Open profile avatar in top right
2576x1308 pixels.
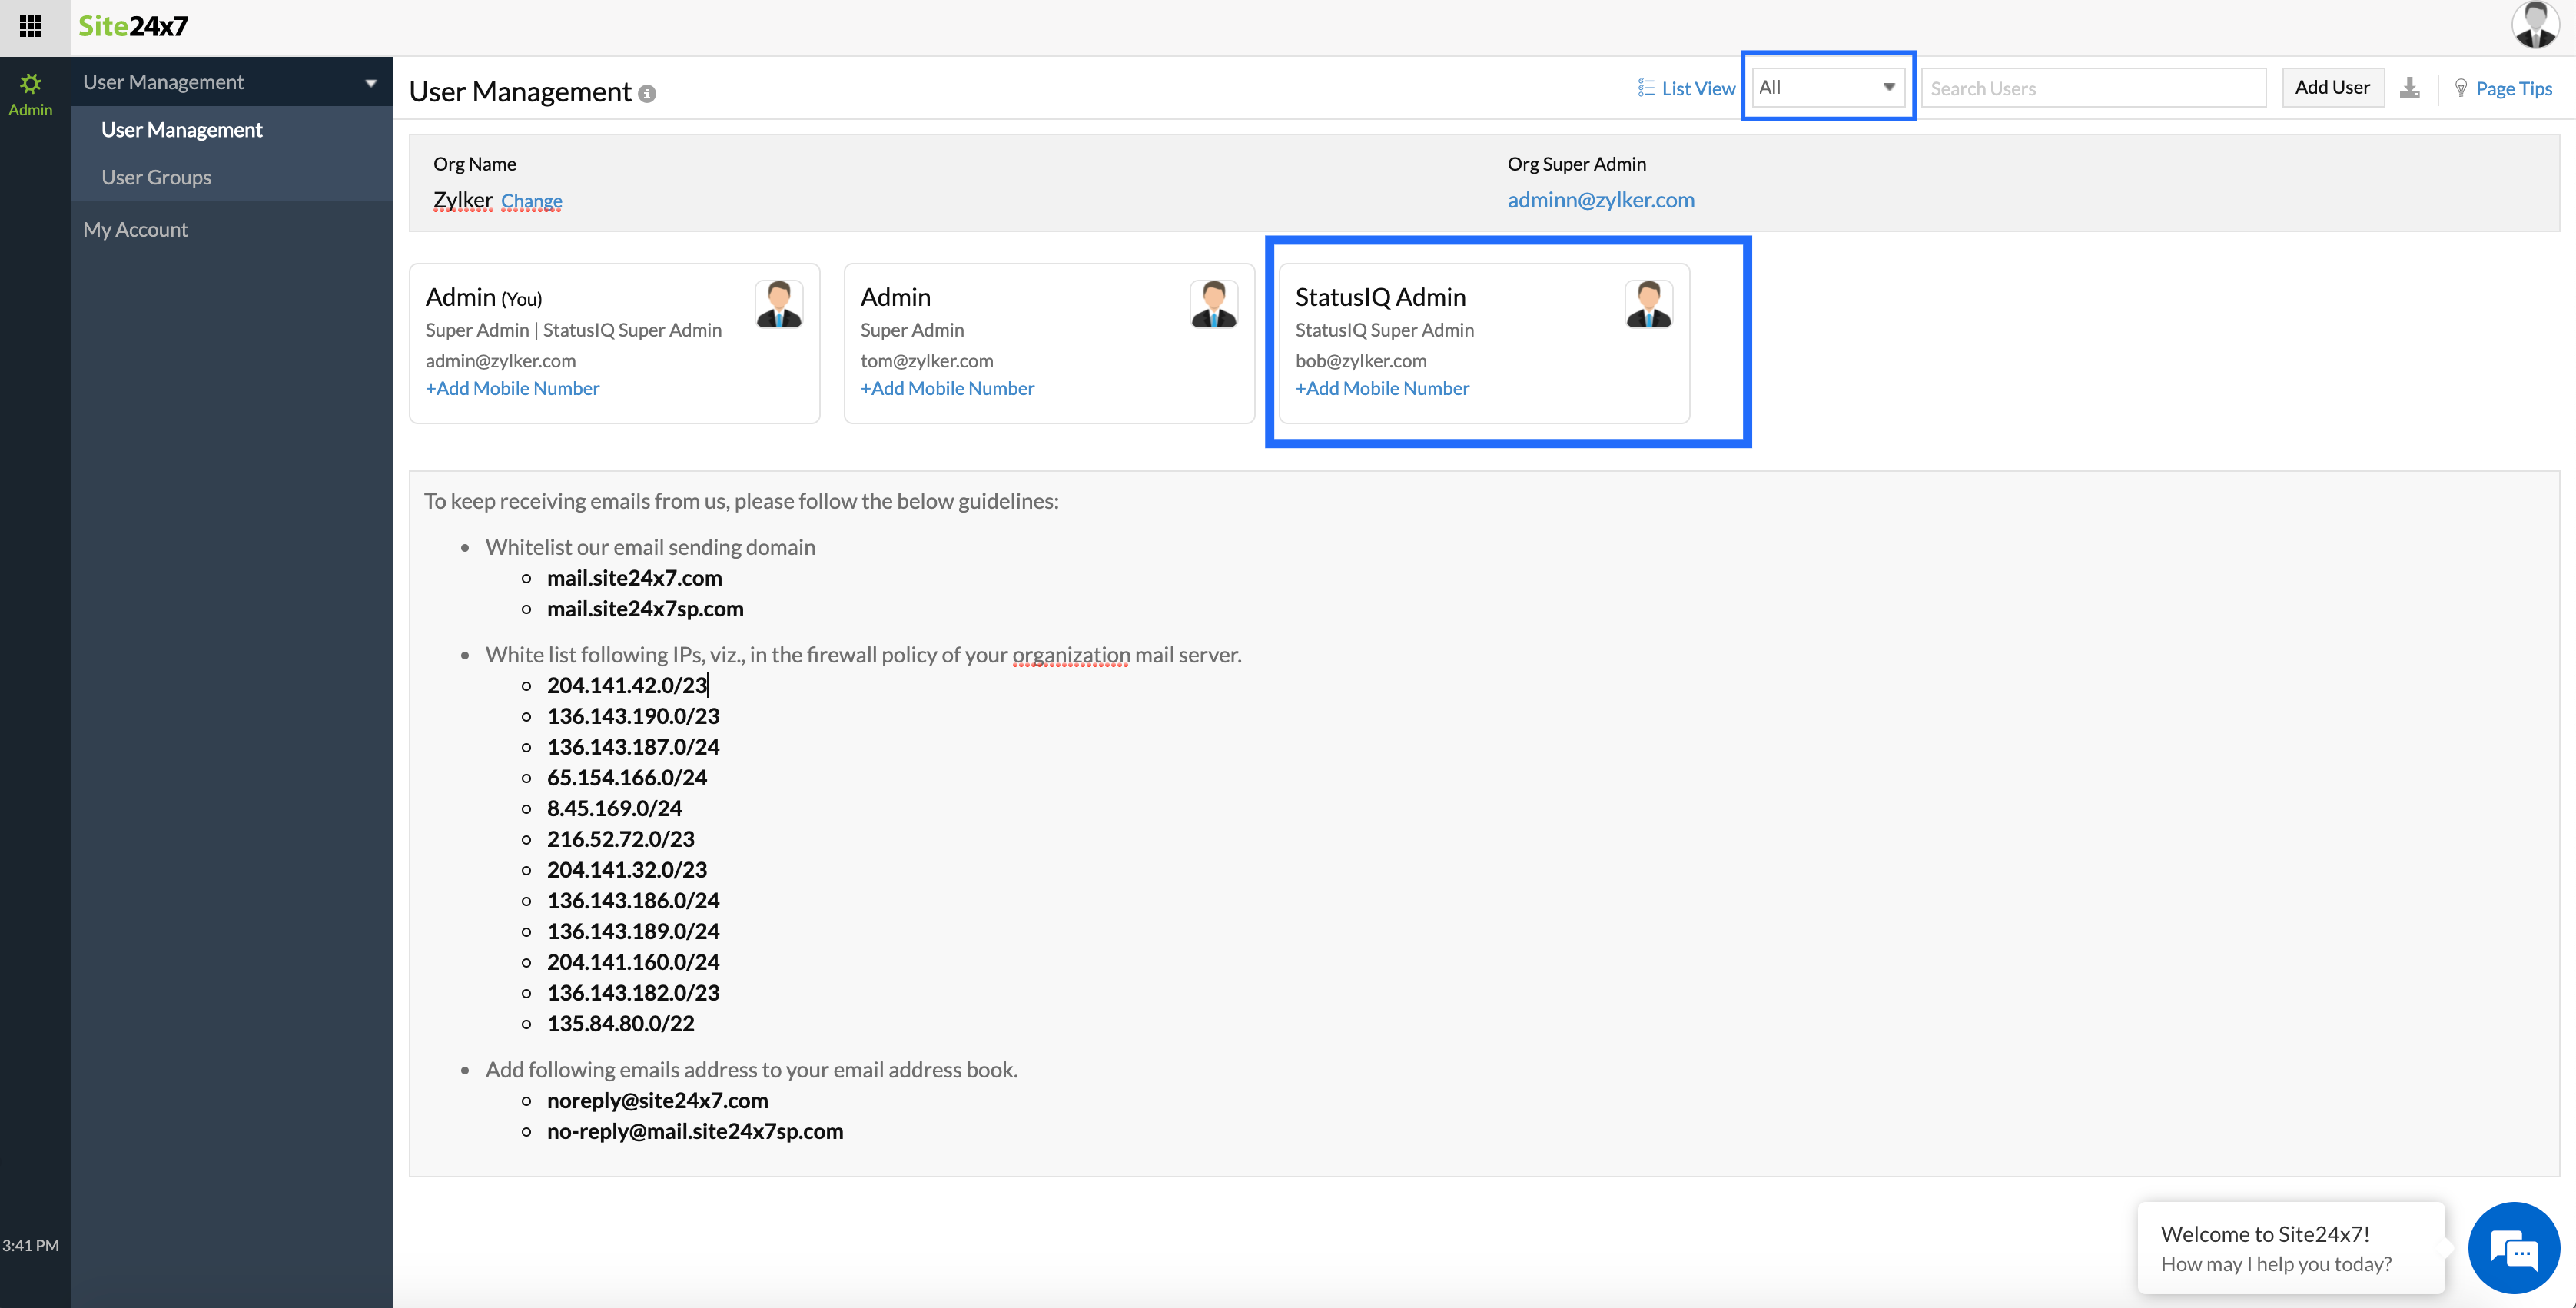(2535, 26)
